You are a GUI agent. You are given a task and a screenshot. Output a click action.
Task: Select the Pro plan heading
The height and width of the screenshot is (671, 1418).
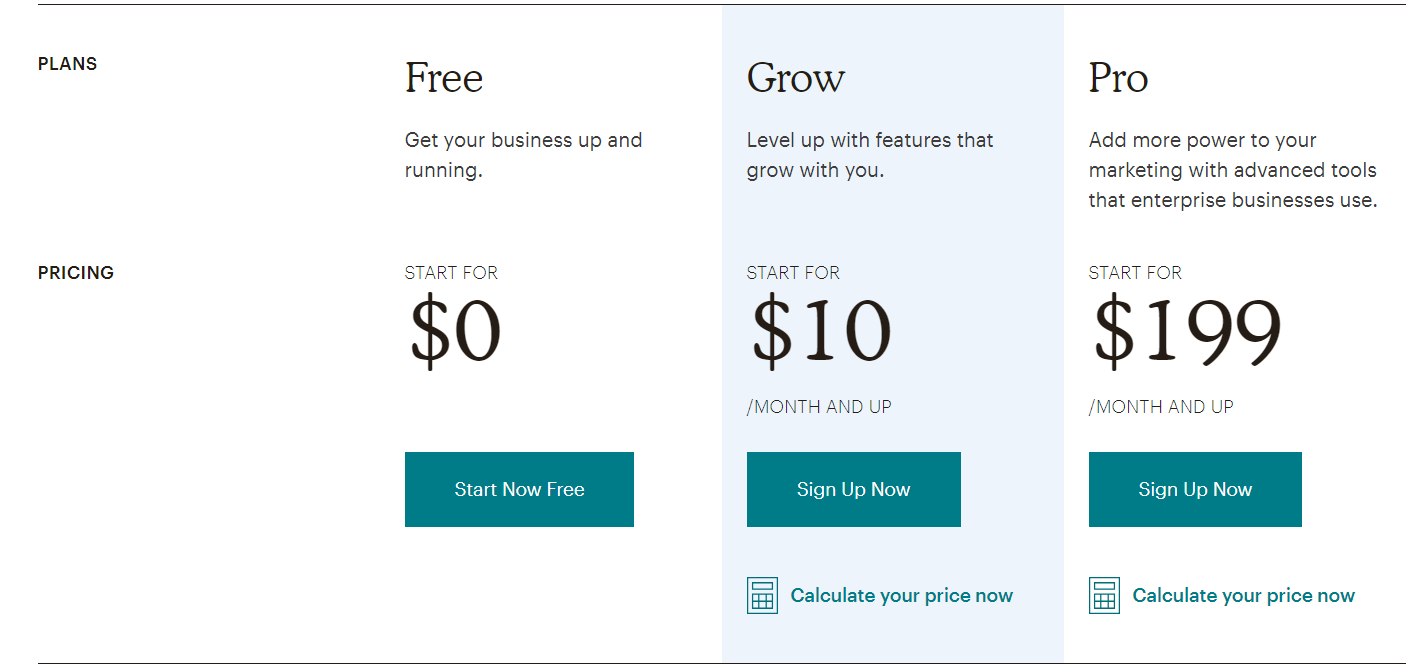tap(1118, 78)
